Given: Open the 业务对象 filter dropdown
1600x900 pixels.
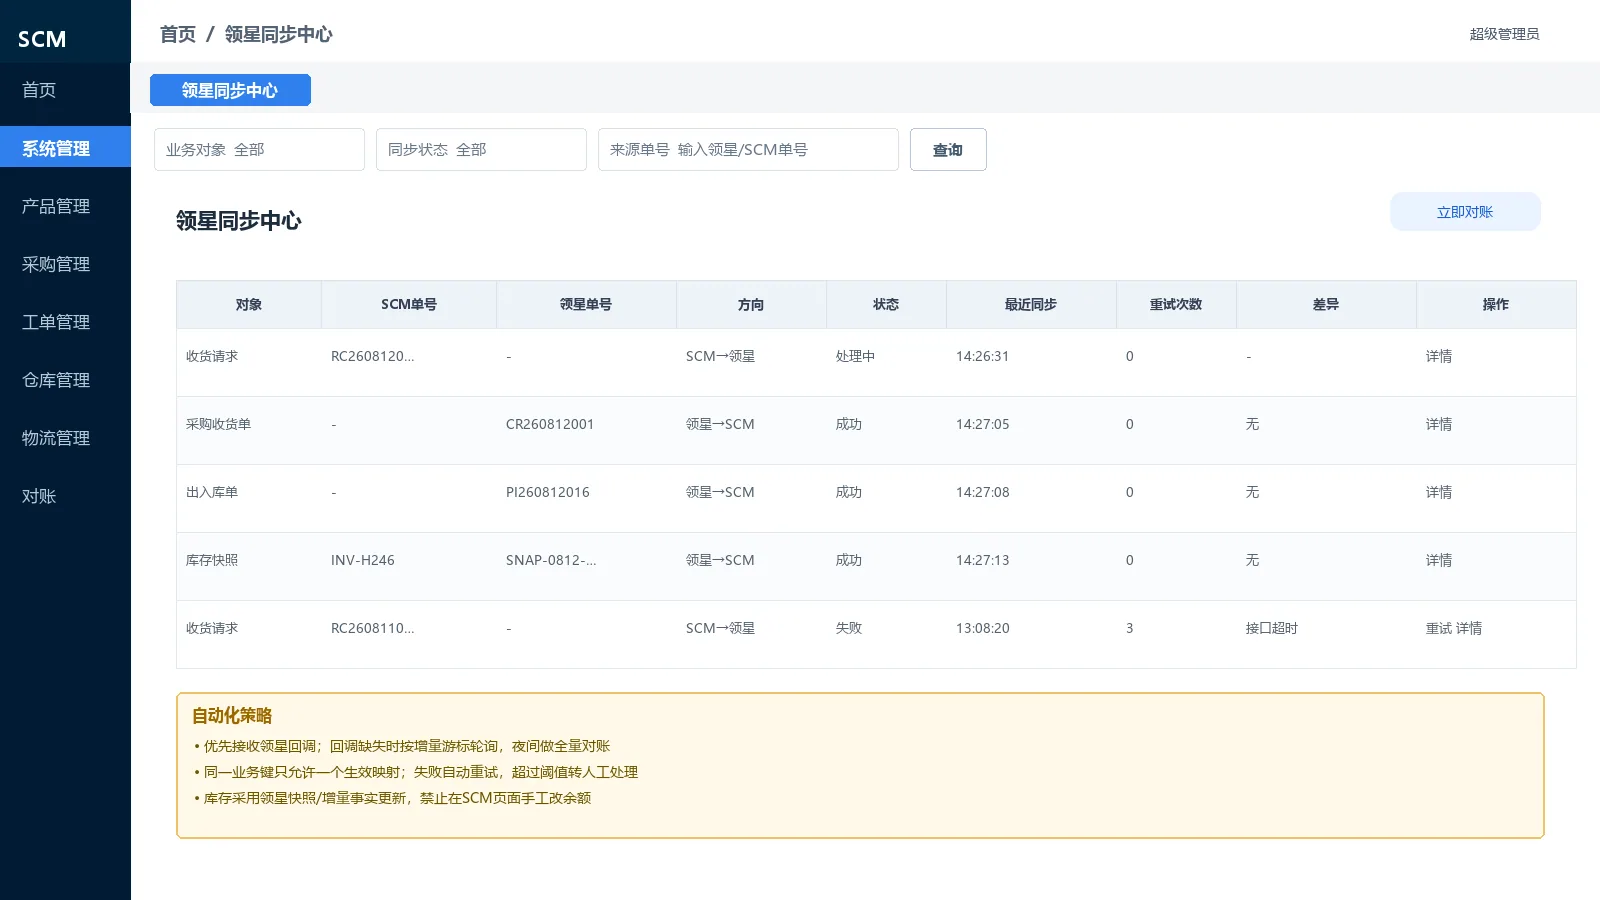Looking at the screenshot, I should click(259, 149).
